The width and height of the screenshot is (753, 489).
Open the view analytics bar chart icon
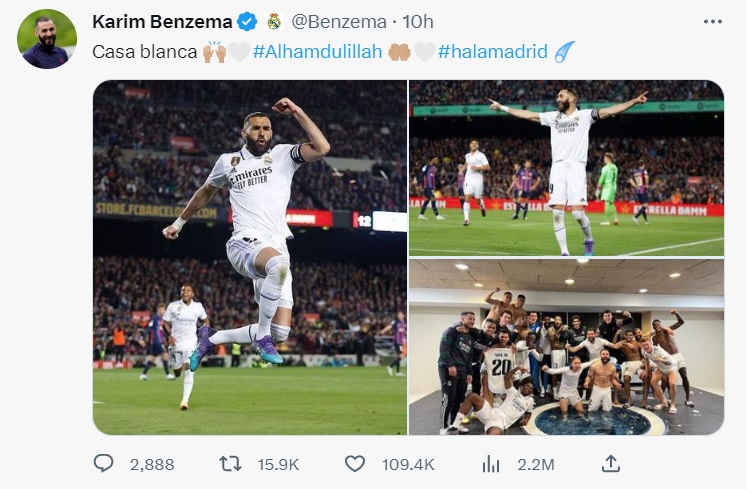click(x=491, y=464)
